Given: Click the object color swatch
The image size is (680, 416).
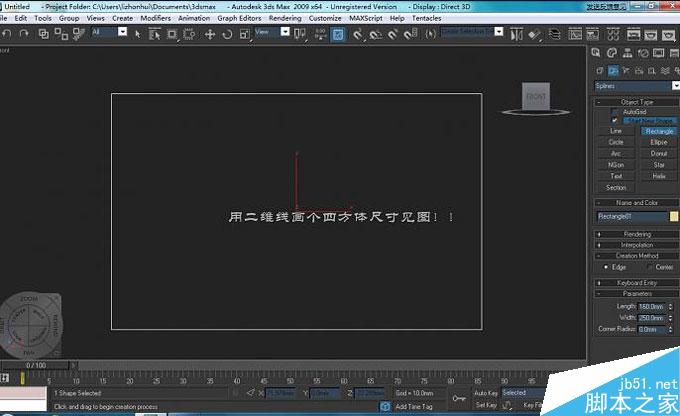Looking at the screenshot, I should (x=674, y=216).
